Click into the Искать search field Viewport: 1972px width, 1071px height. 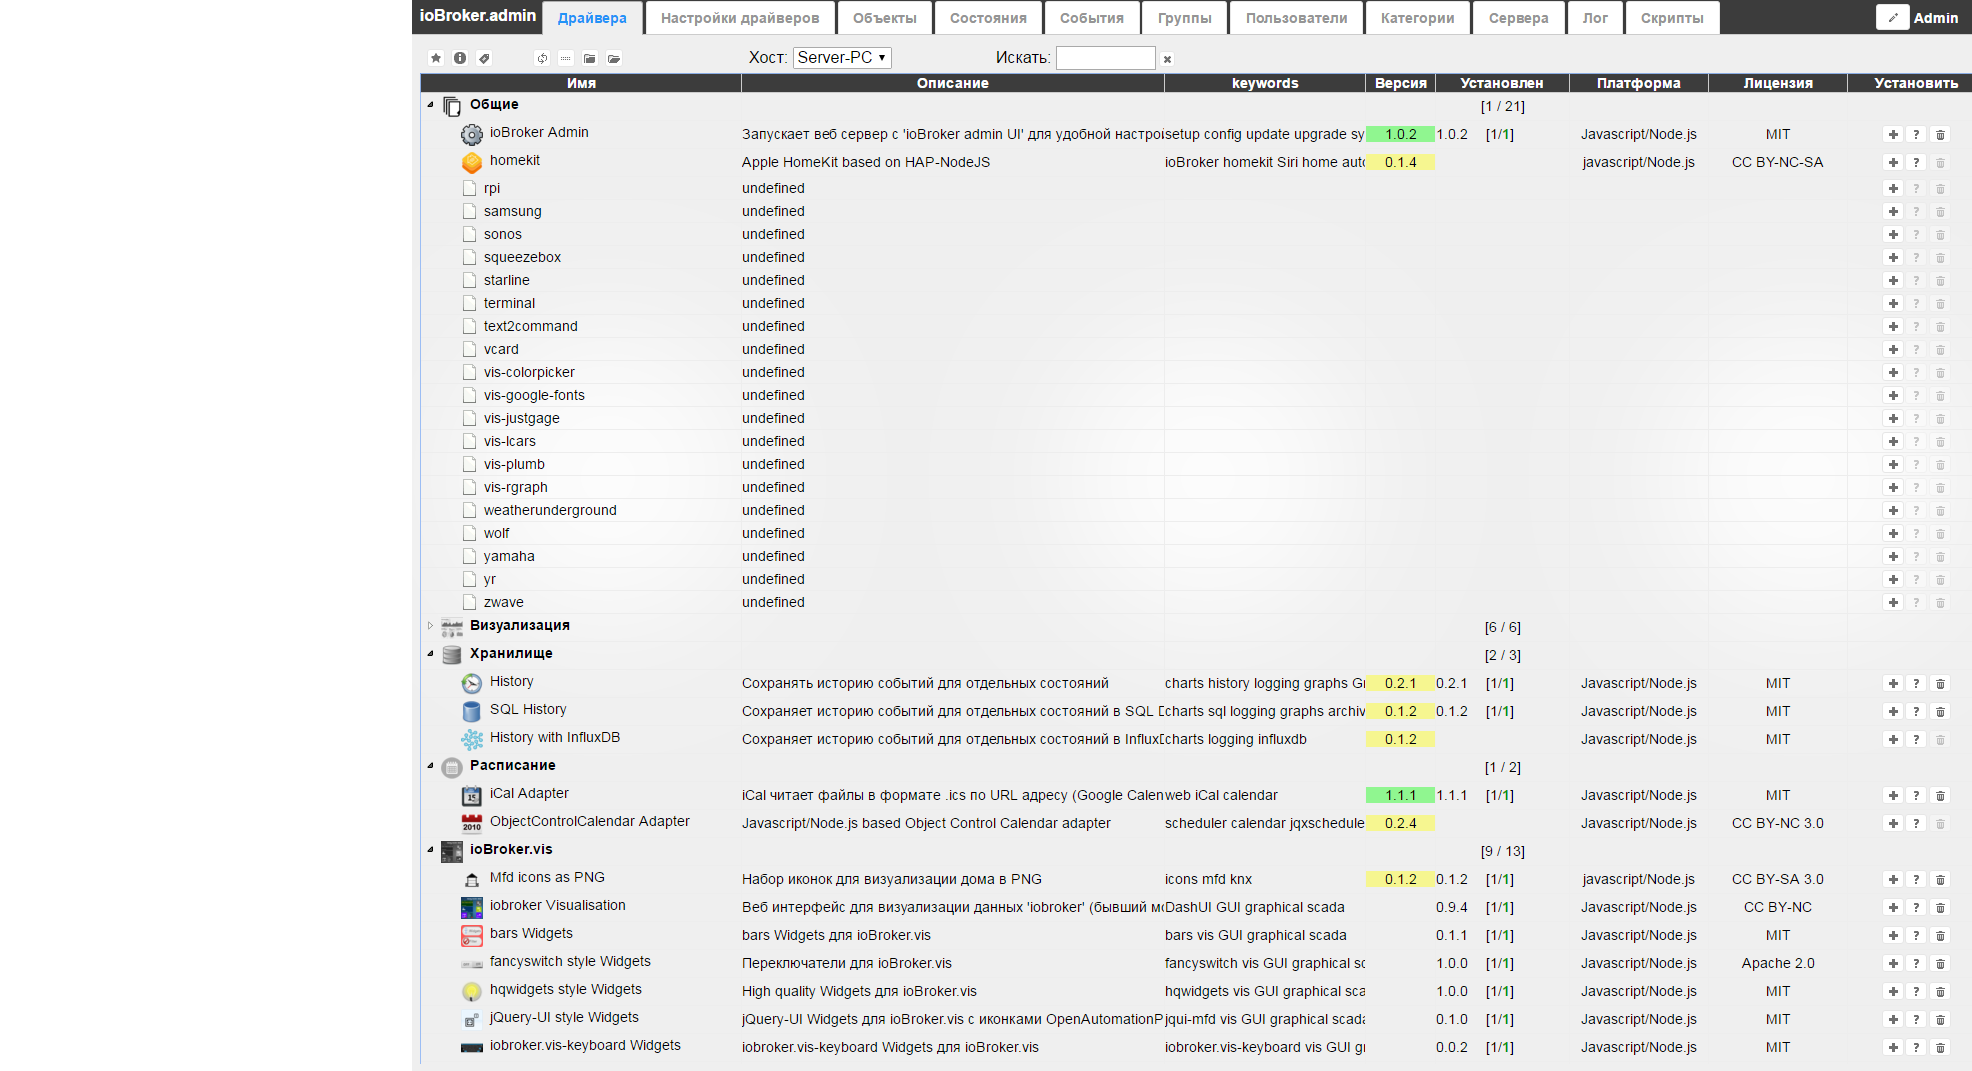(1105, 58)
